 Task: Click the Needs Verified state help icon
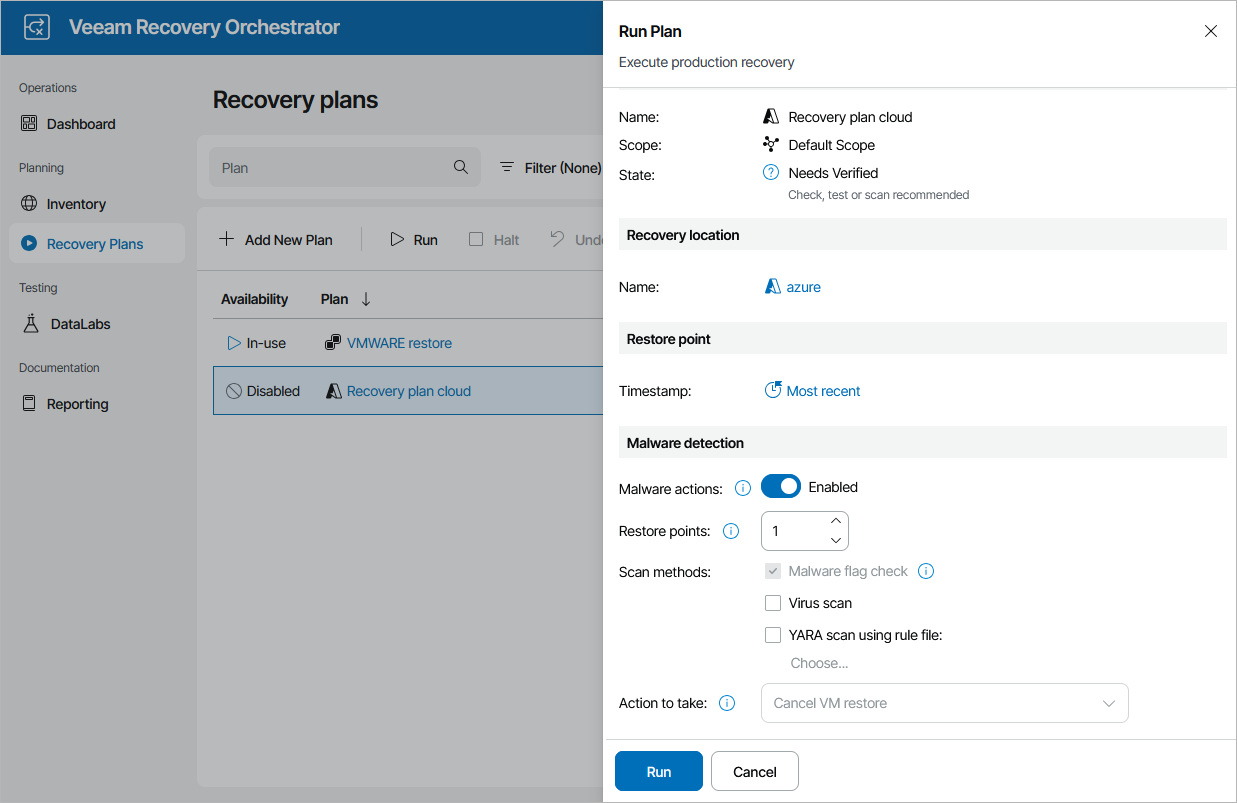coord(769,172)
